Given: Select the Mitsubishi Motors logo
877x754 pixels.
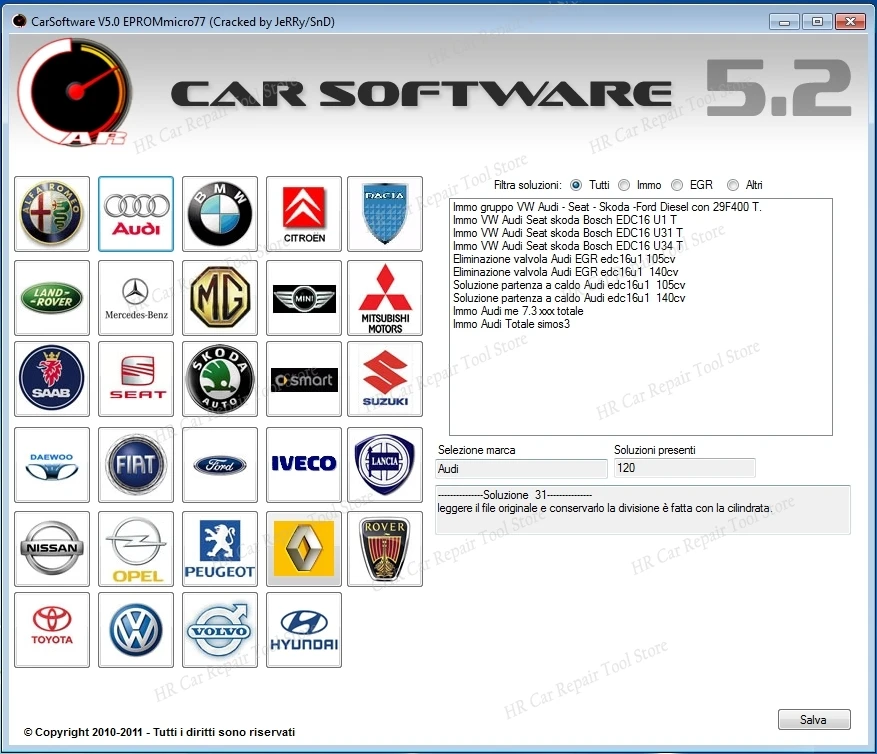Looking at the screenshot, I should coord(386,297).
